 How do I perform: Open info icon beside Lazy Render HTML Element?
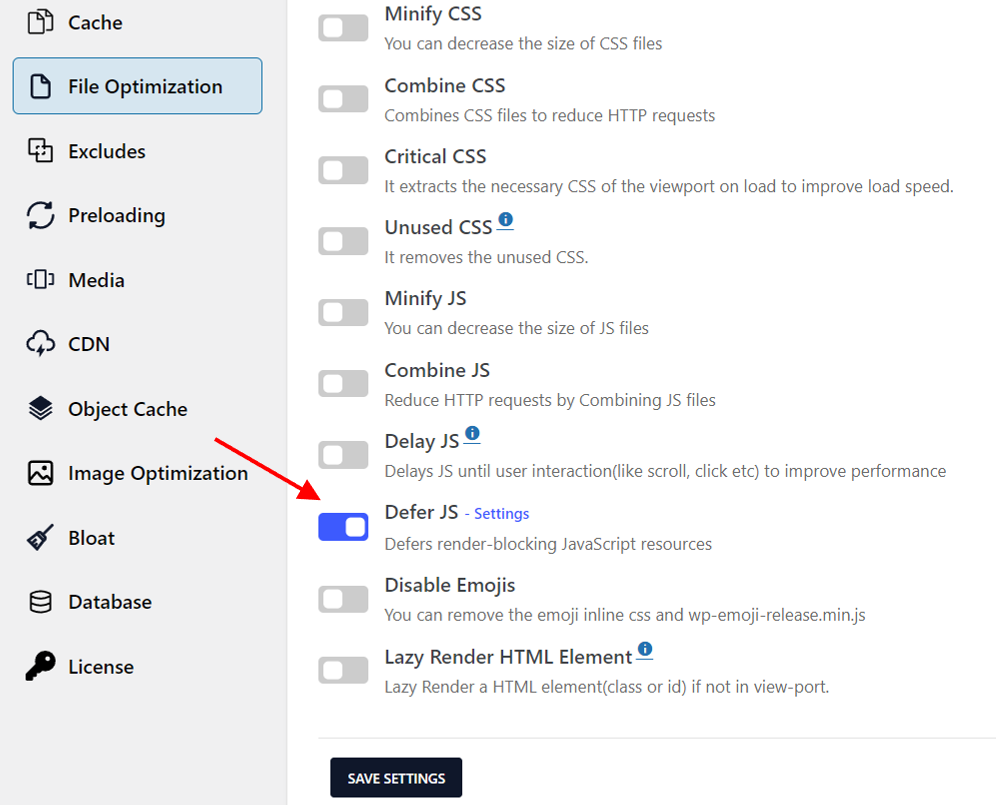point(645,649)
